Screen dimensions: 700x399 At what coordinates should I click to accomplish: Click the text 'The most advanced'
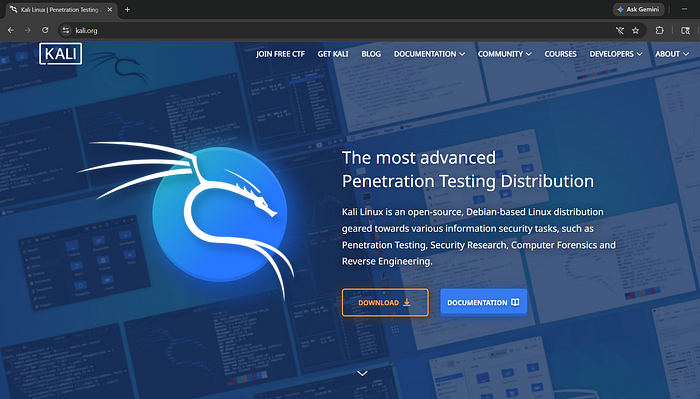(419, 158)
